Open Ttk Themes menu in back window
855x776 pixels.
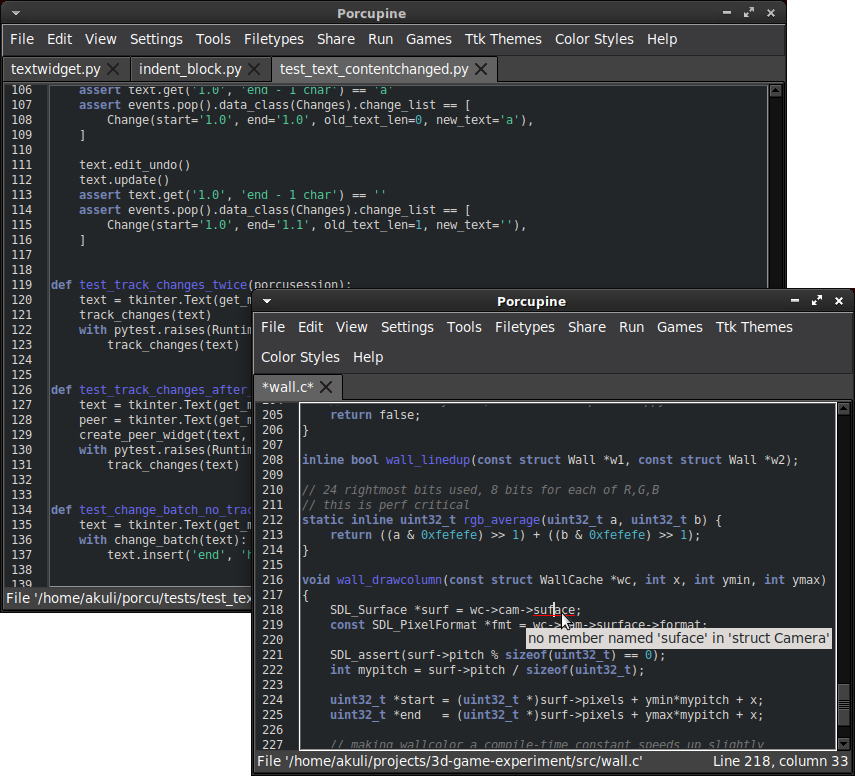click(x=503, y=39)
